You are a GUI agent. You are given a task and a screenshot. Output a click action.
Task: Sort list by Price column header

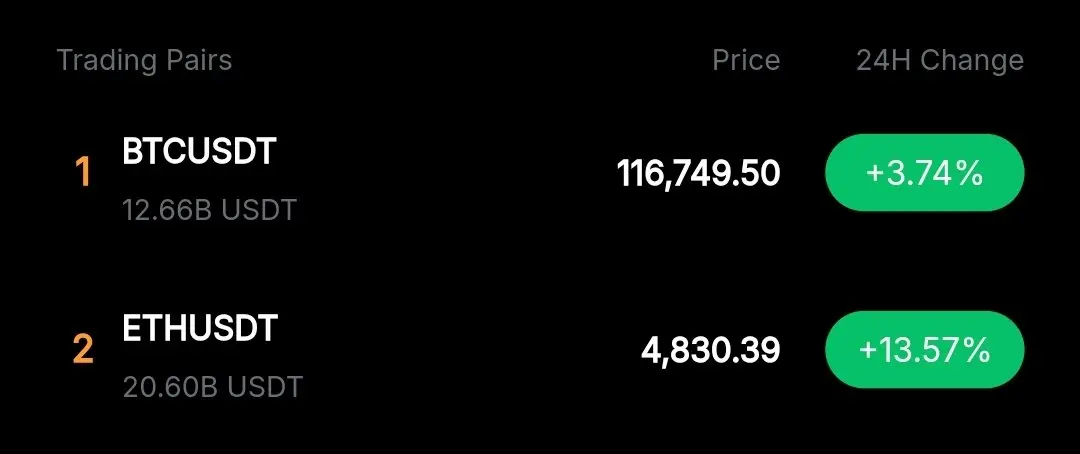pos(746,61)
